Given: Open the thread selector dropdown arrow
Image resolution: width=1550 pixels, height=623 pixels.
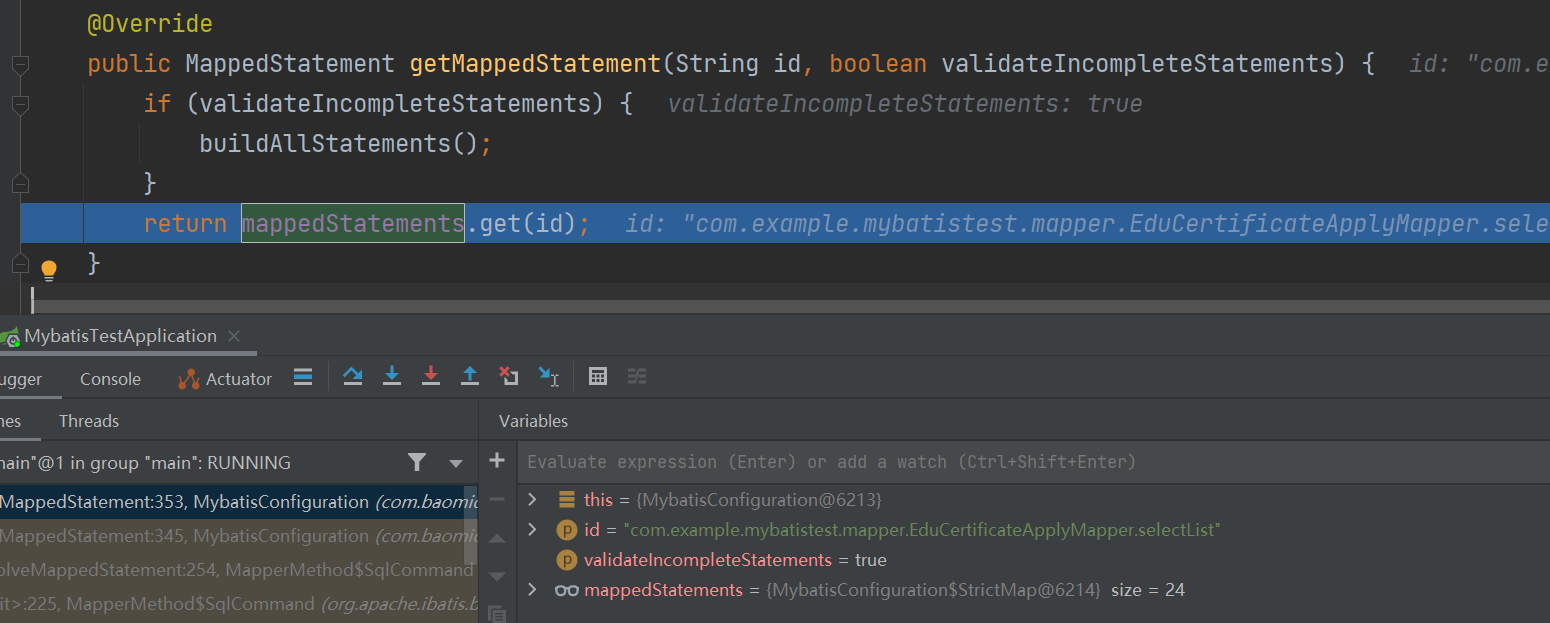Looking at the screenshot, I should click(456, 463).
